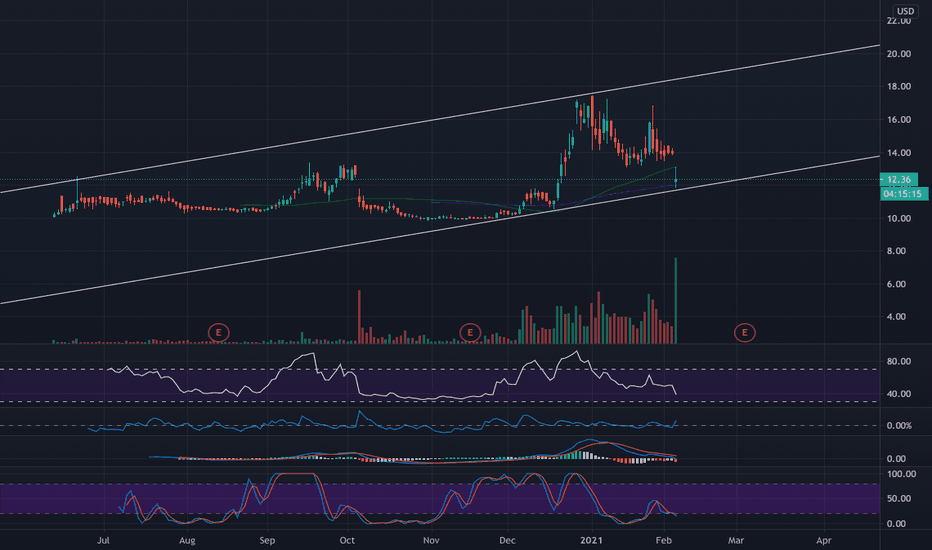Click the RSI 80.00 scale label
932x550 pixels.
click(x=899, y=361)
